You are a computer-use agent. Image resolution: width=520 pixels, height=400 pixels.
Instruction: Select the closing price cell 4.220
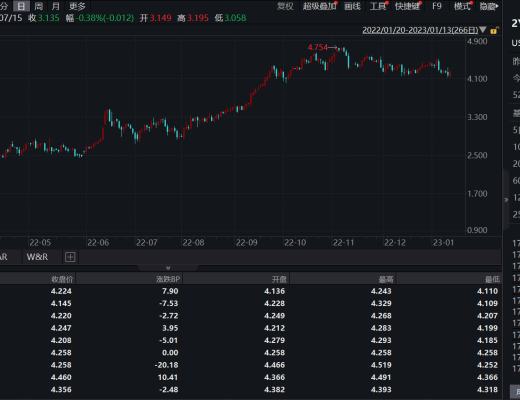(61, 316)
